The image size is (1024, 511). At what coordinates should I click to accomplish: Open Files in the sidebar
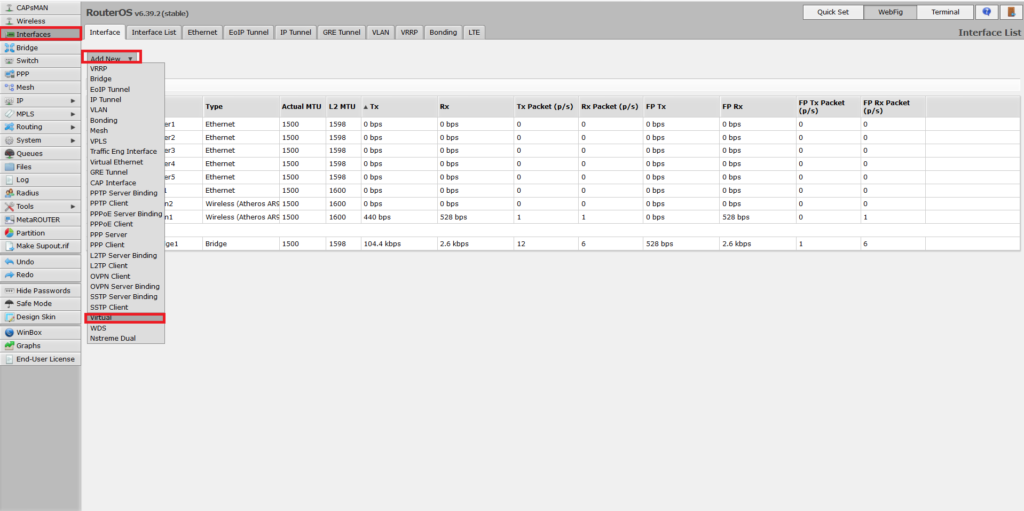coord(40,167)
